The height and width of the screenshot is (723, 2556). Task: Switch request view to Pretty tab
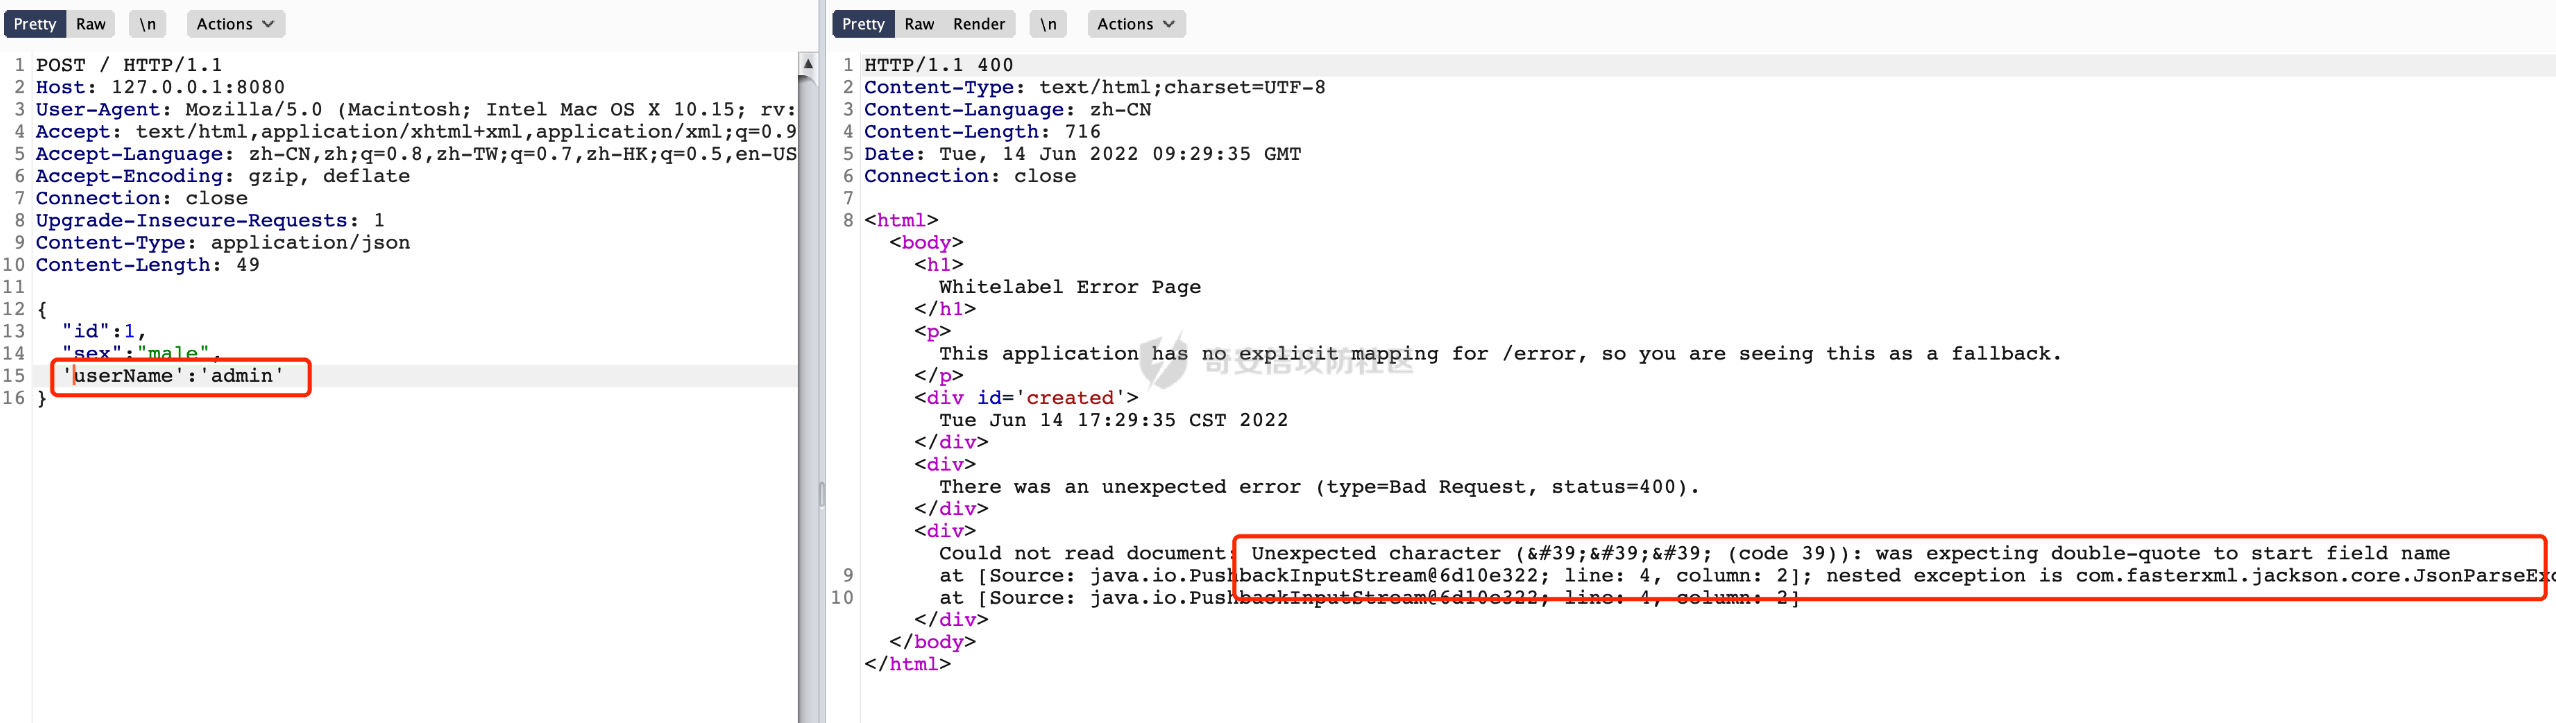(35, 24)
